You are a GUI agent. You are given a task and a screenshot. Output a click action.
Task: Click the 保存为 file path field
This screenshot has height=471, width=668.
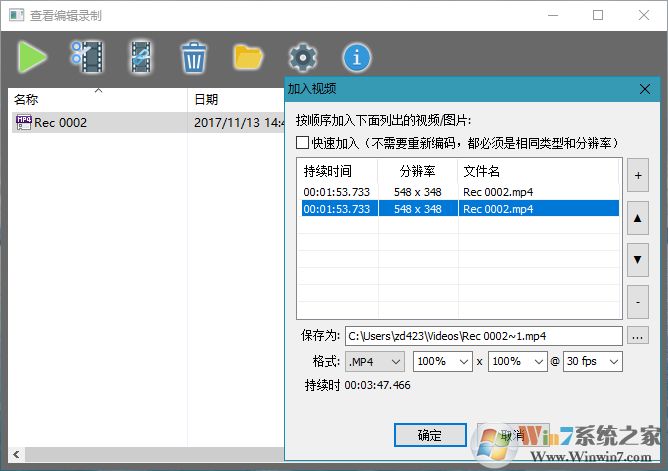(482, 336)
